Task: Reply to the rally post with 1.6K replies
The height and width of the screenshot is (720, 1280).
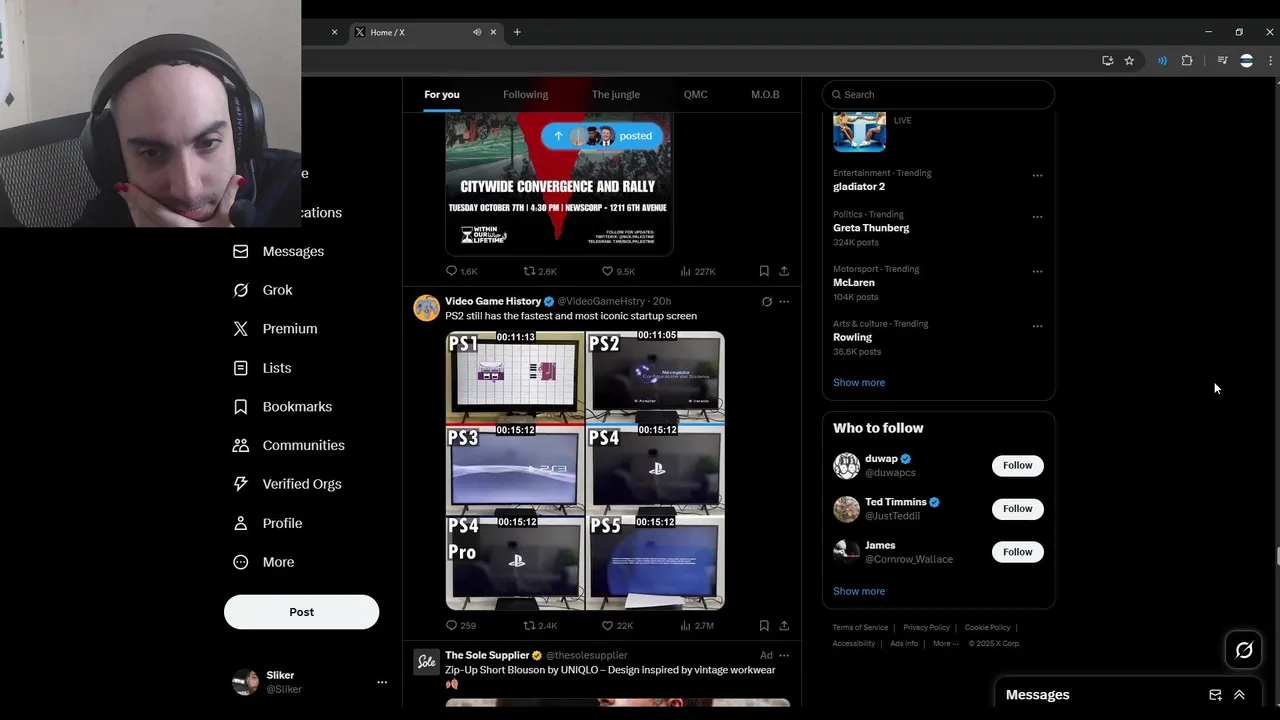Action: tap(461, 271)
